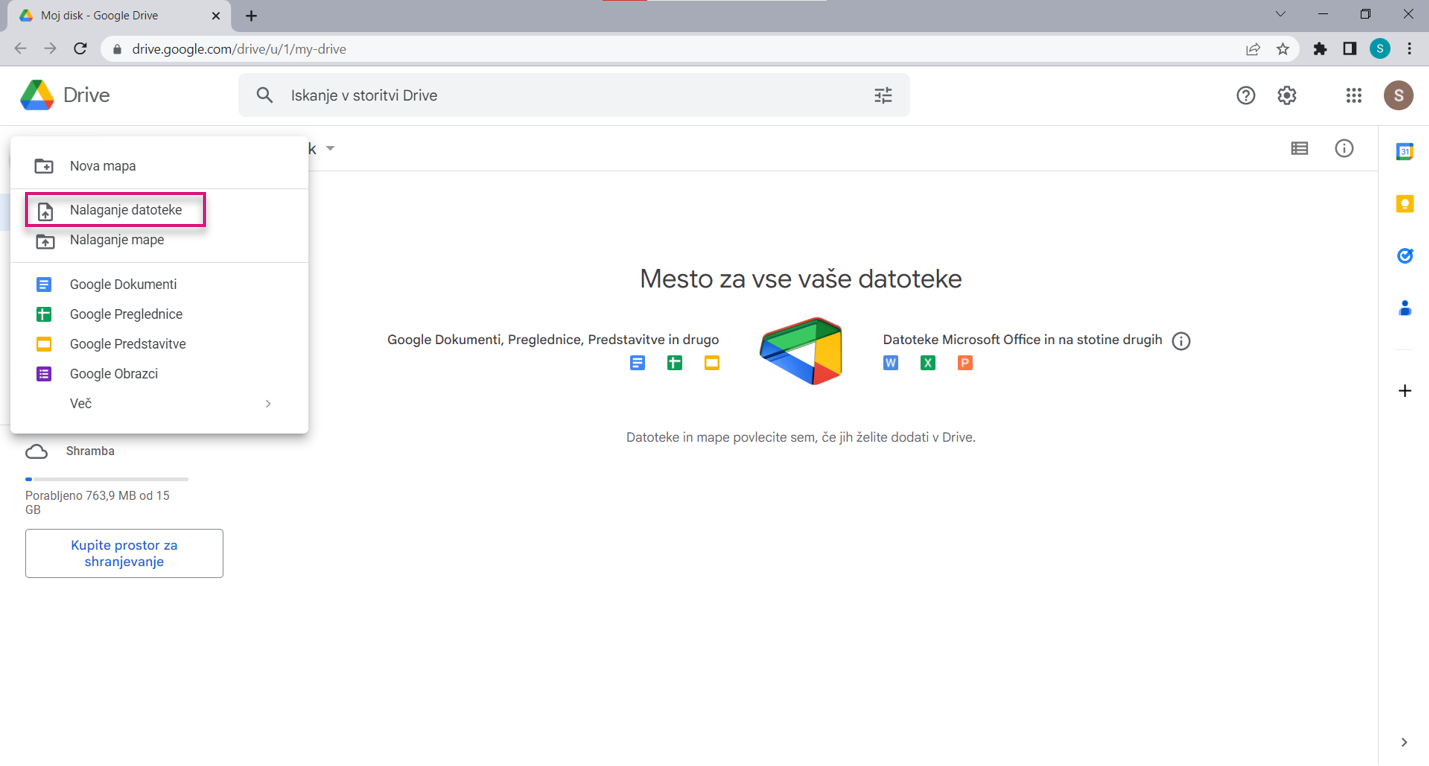Viewport: 1429px width, 766px height.
Task: Click the address bar URL
Action: click(239, 49)
